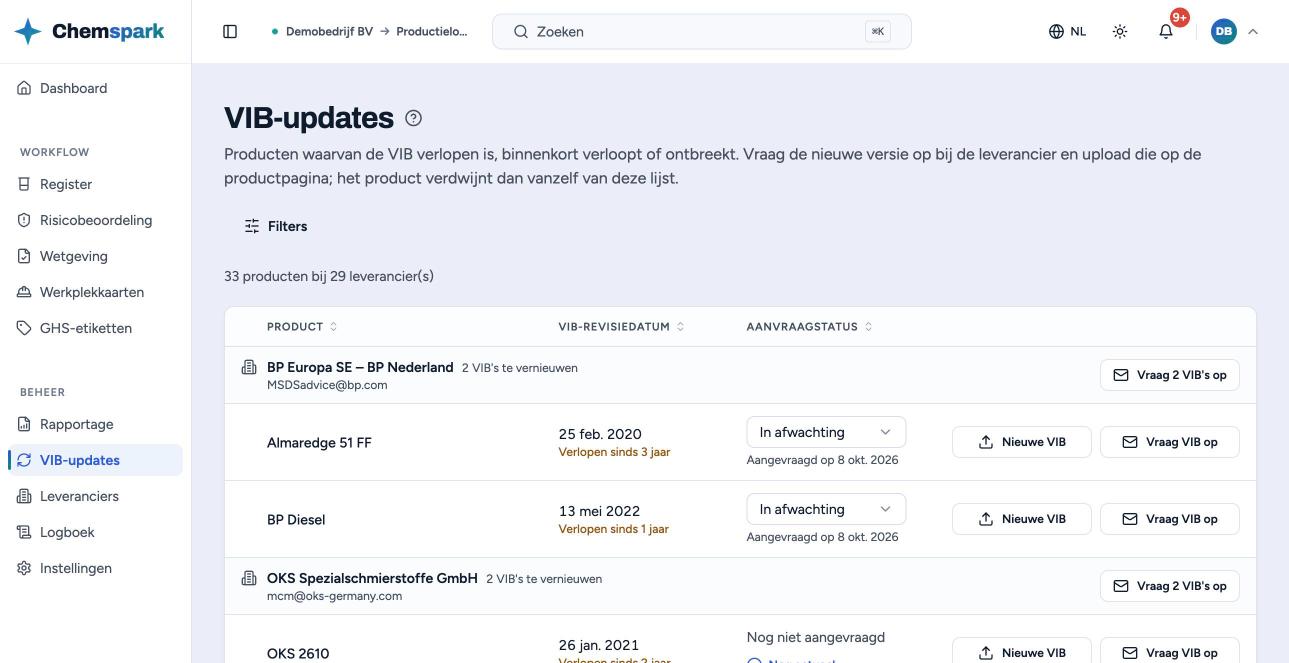Open Instellingen in the sidebar

[x=95, y=568]
